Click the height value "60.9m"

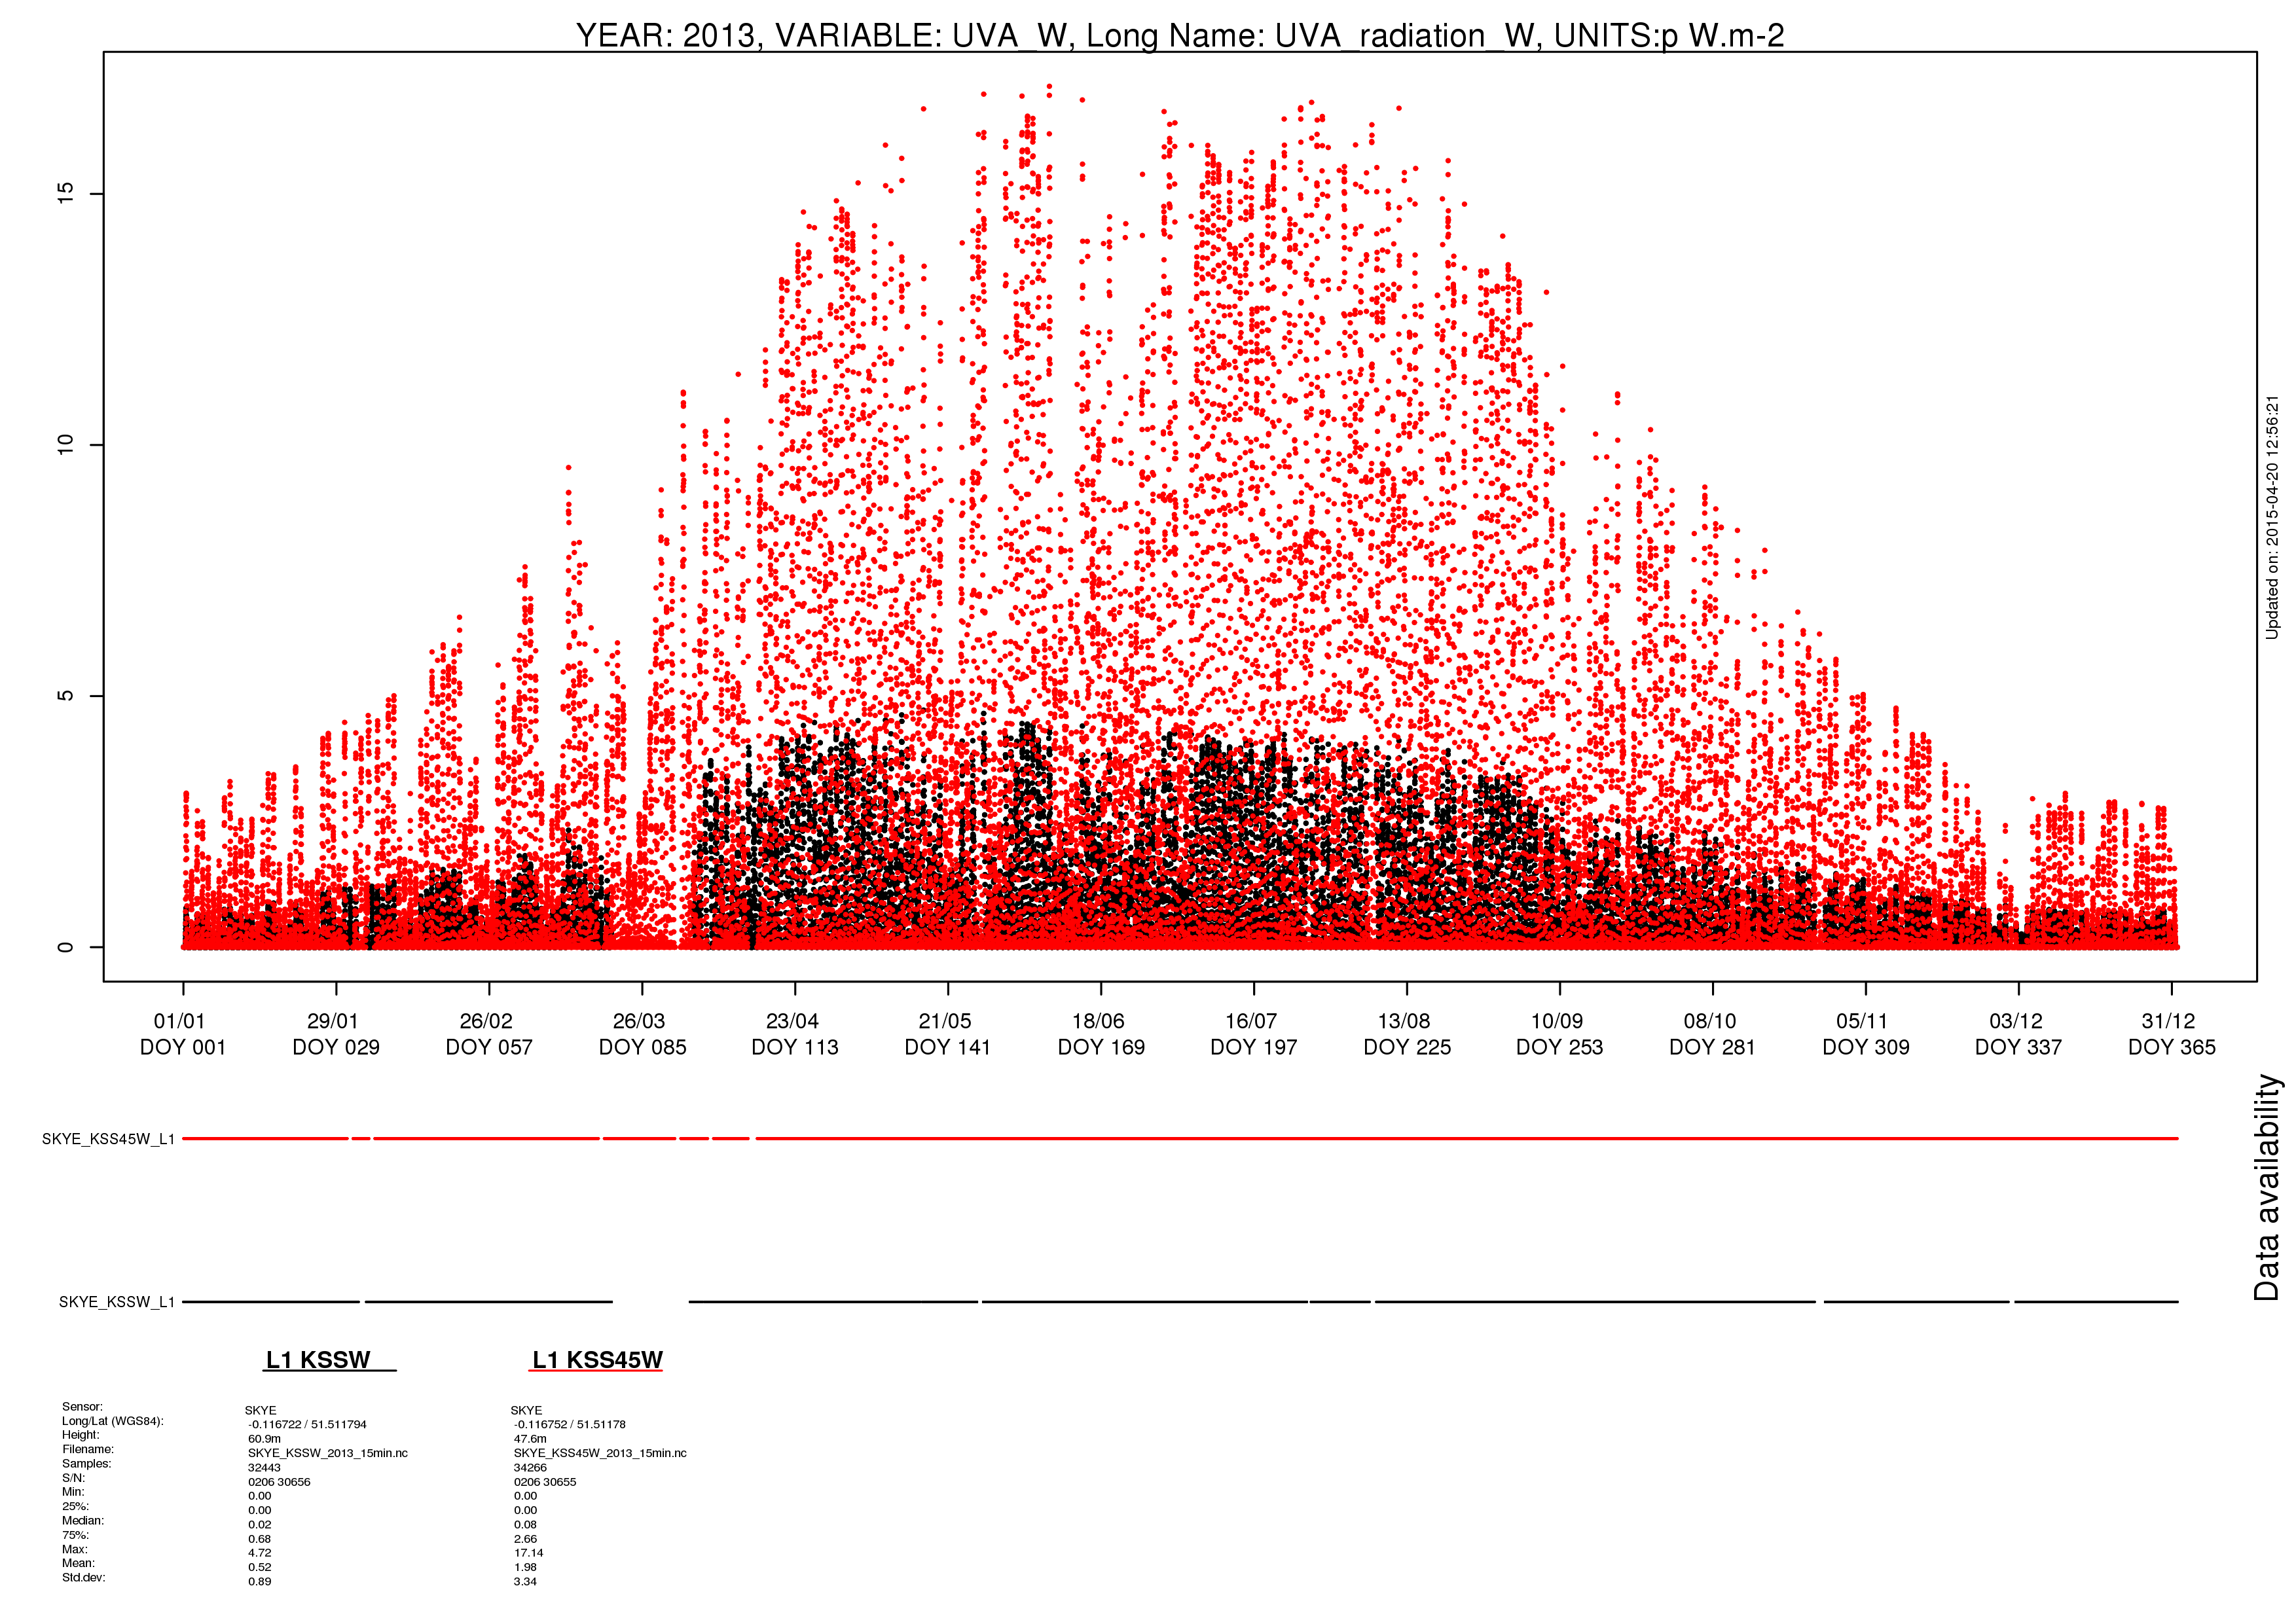(265, 1439)
